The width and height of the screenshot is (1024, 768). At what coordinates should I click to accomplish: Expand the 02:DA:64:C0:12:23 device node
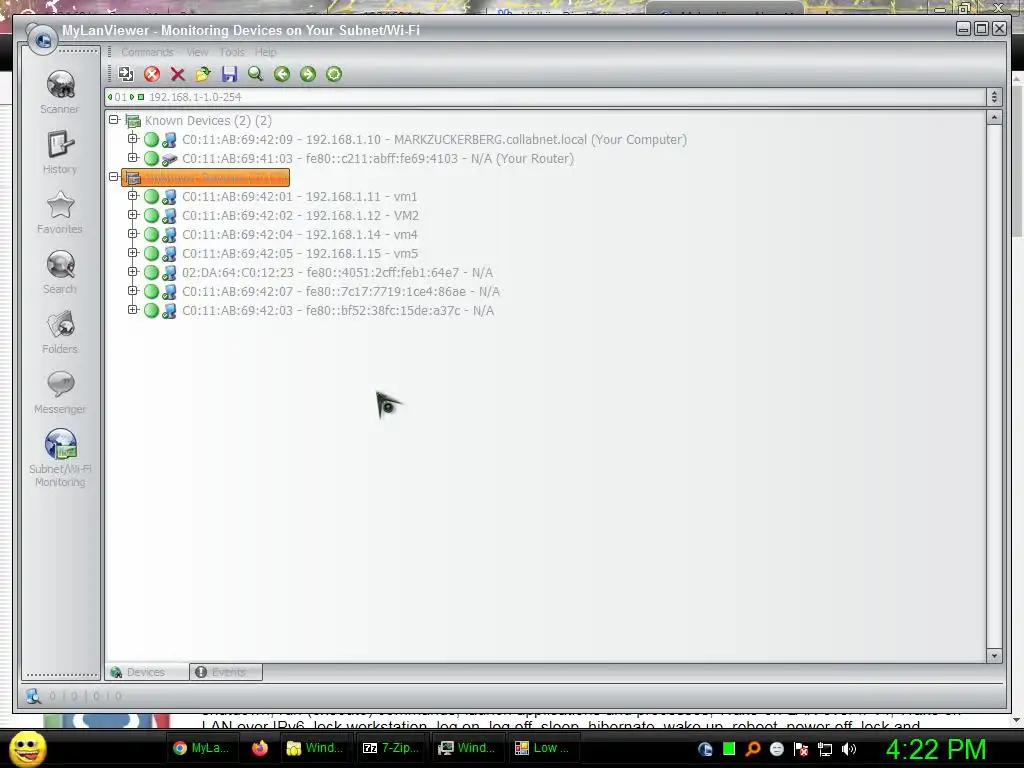pyautogui.click(x=133, y=272)
